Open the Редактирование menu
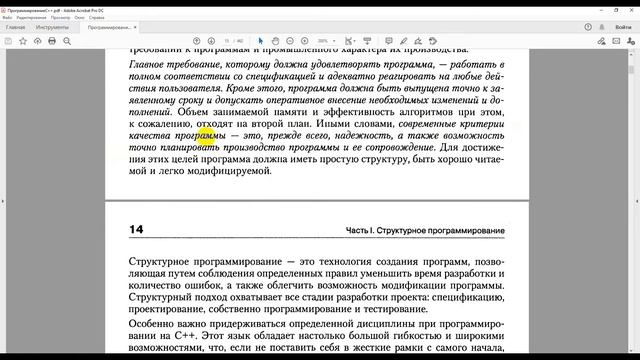This screenshot has width=640, height=360. pos(31,18)
